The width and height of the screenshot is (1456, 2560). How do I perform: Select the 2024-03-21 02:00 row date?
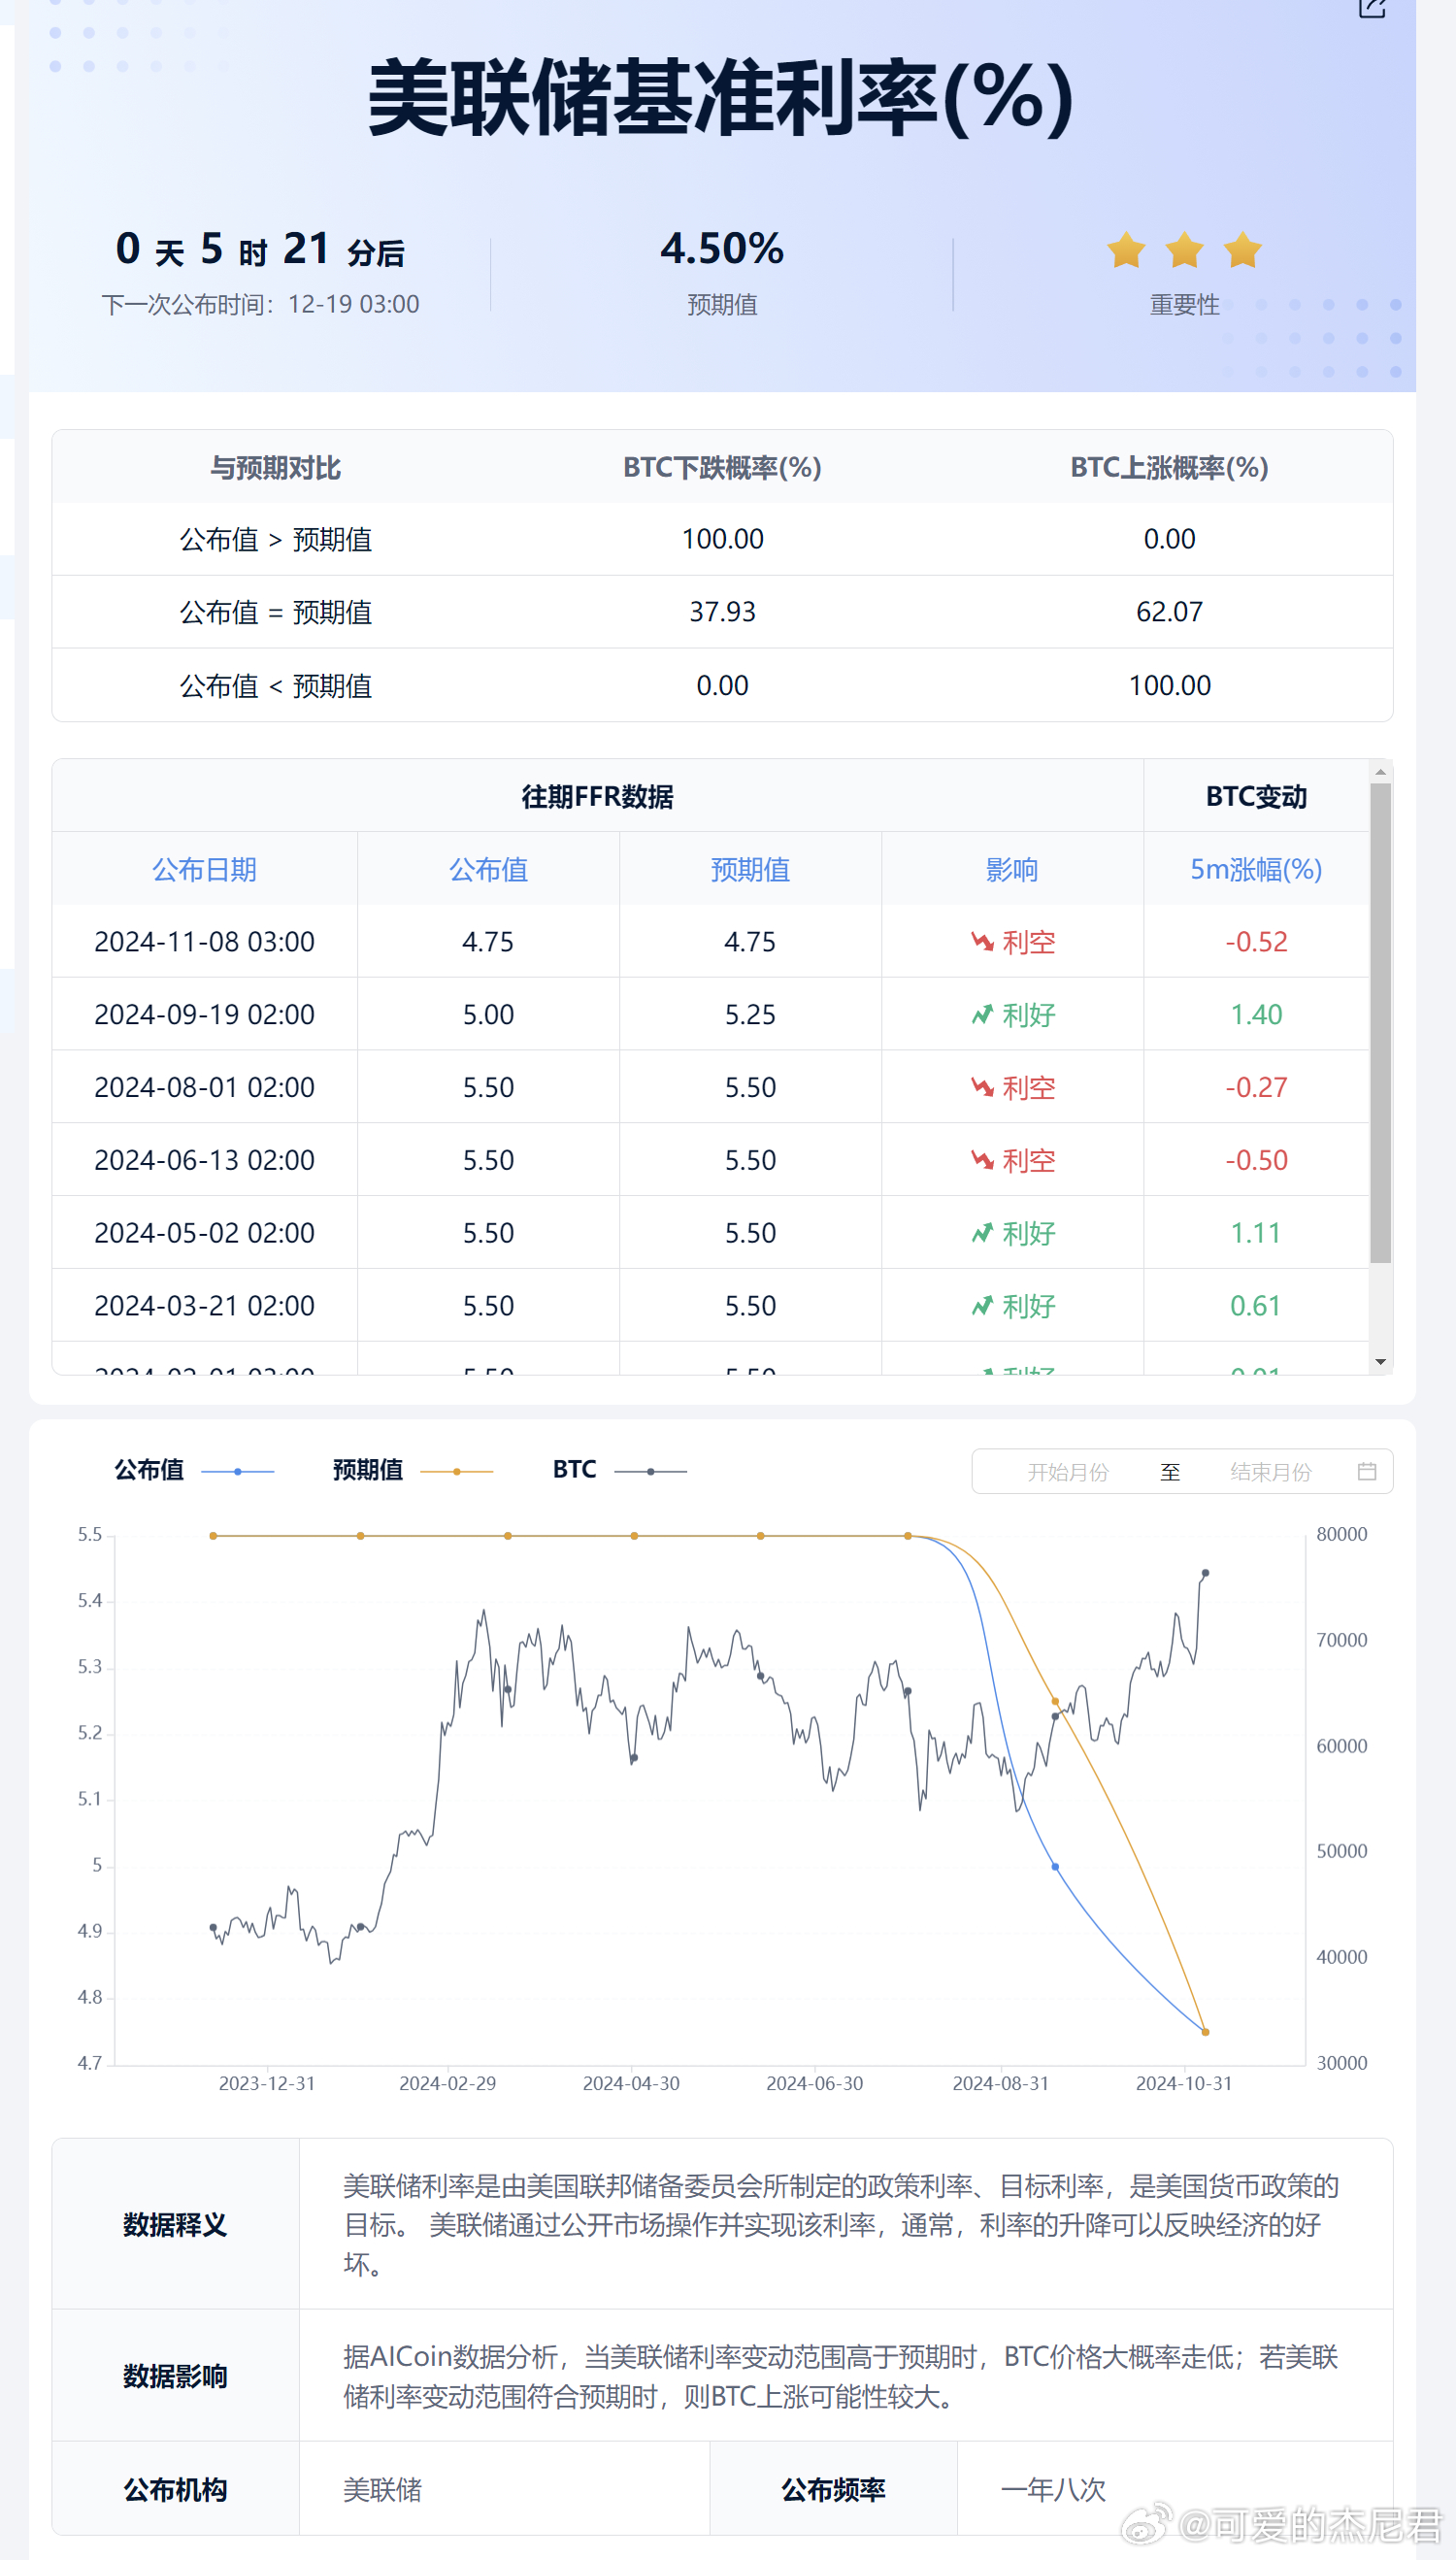coord(204,1306)
